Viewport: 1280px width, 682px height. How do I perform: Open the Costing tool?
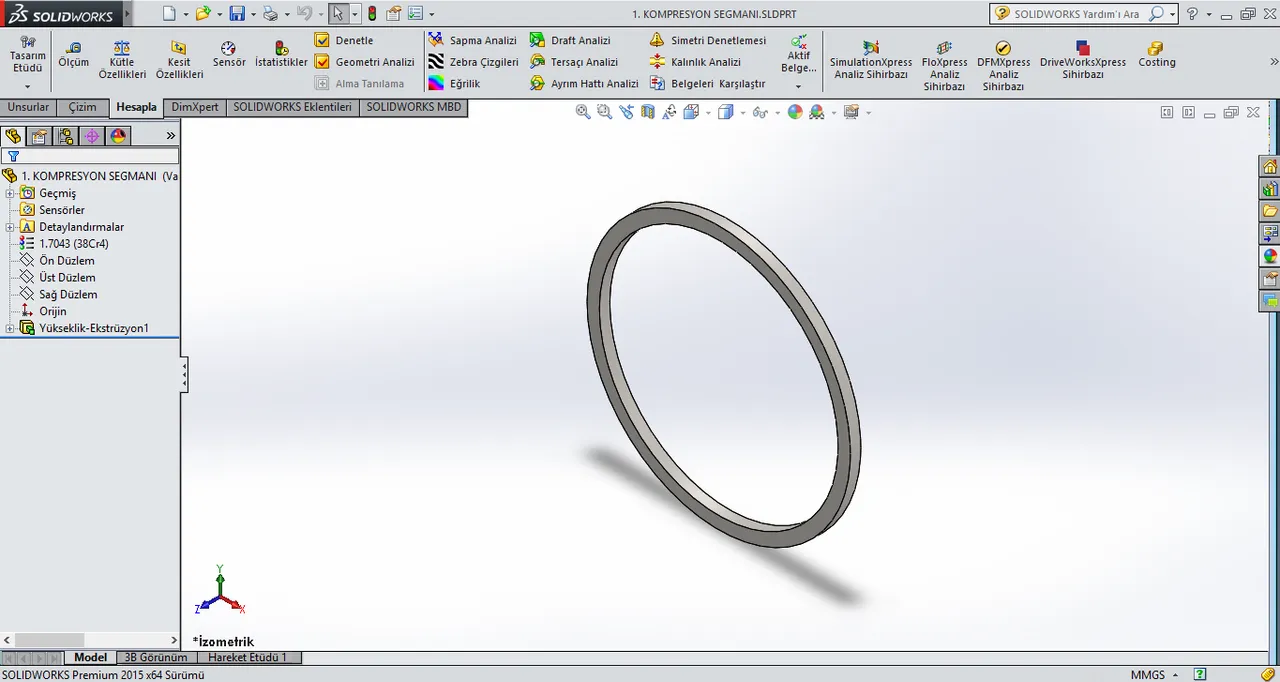coord(1157,54)
